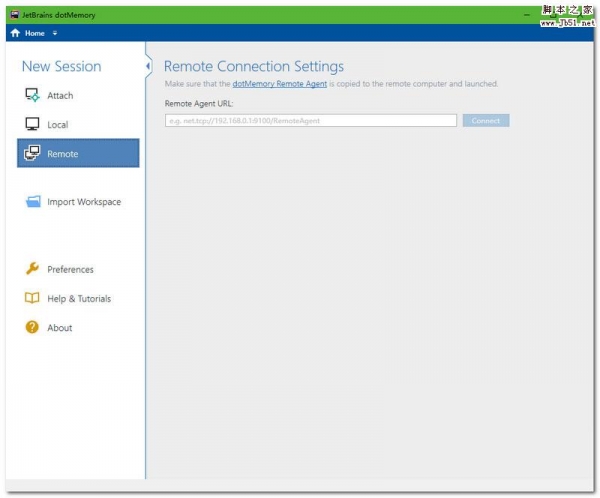The image size is (600, 498).
Task: Click the Connect button
Action: [x=486, y=121]
